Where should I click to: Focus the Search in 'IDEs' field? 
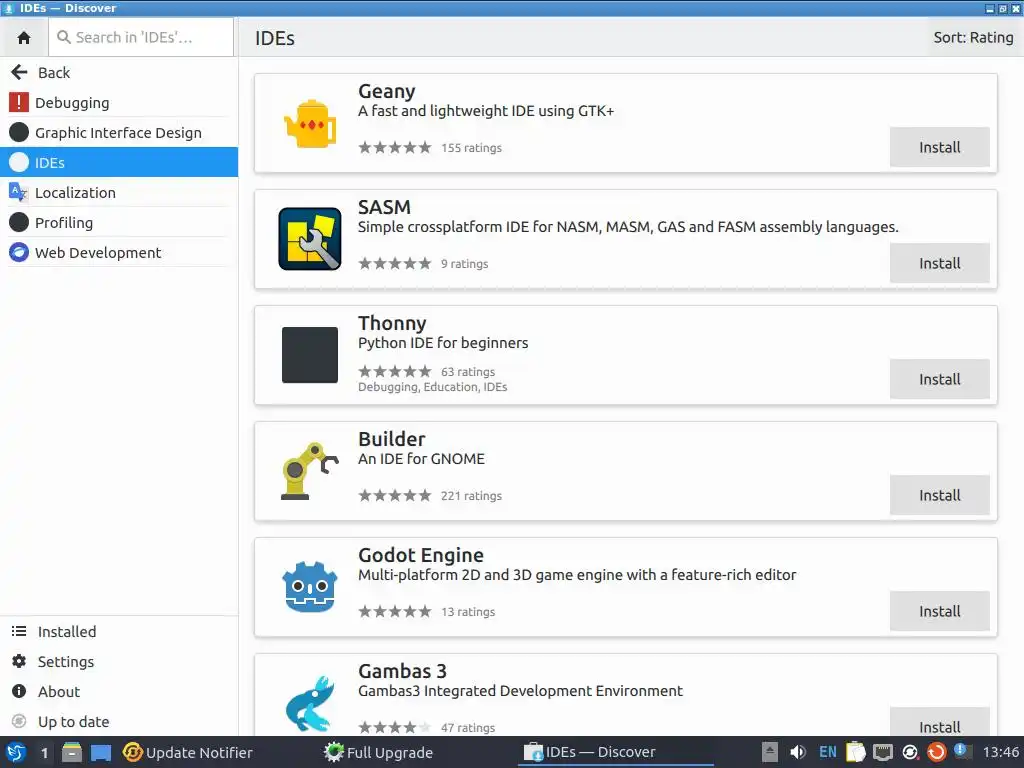141,37
